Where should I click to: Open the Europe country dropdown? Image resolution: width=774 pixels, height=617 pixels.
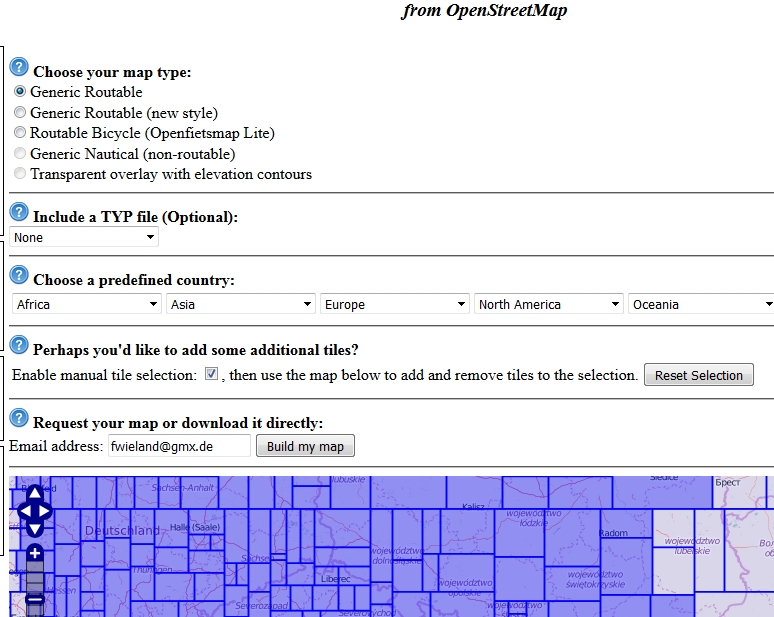395,304
